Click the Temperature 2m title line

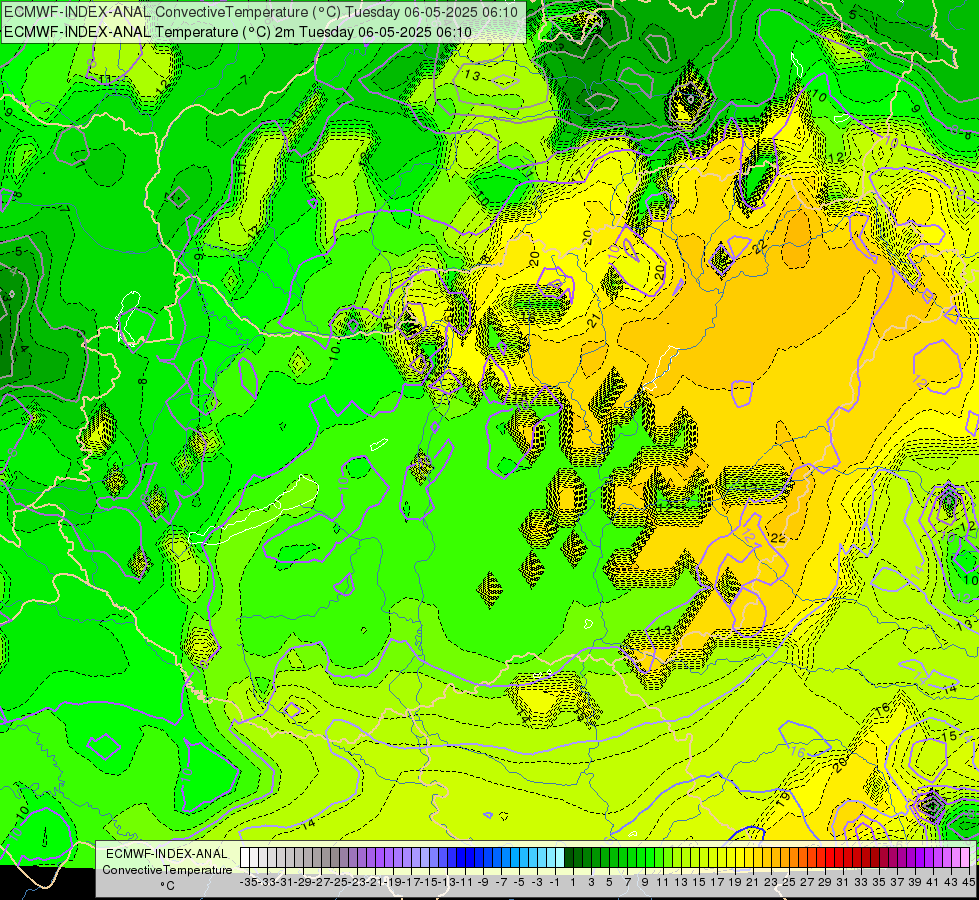click(x=238, y=31)
